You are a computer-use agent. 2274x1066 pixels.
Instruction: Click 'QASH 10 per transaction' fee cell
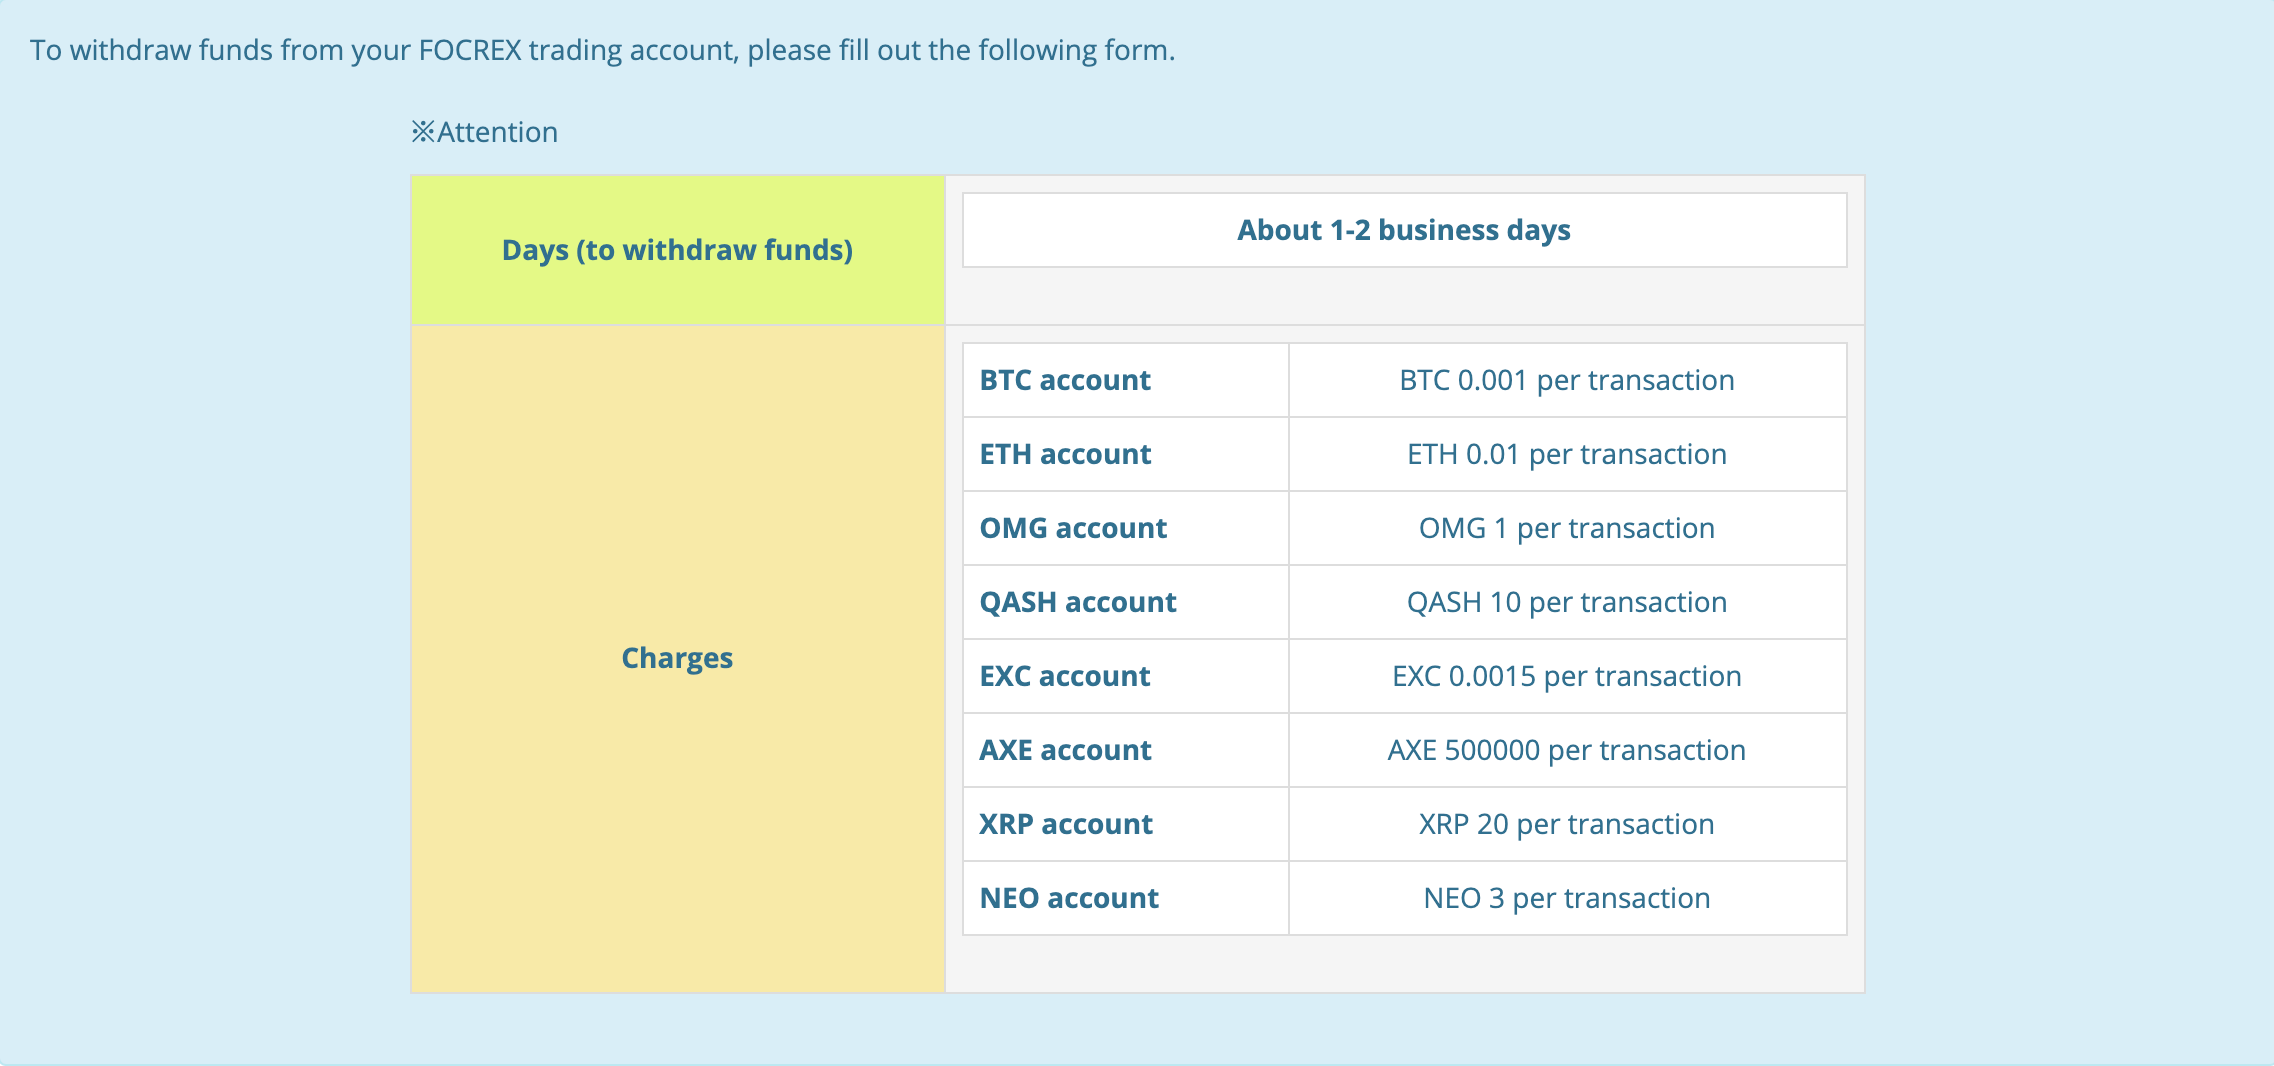tap(1566, 602)
